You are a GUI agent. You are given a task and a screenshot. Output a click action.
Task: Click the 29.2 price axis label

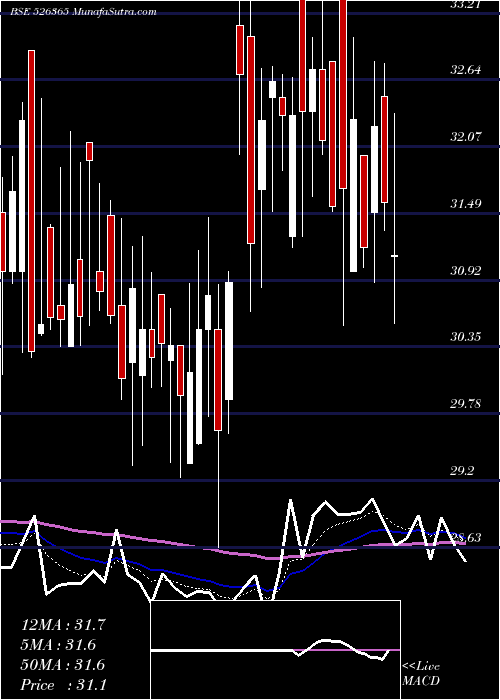point(462,471)
